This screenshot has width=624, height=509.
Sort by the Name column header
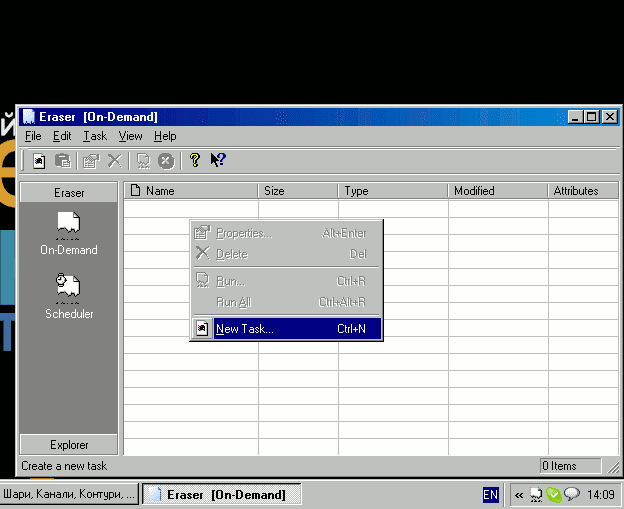(191, 191)
